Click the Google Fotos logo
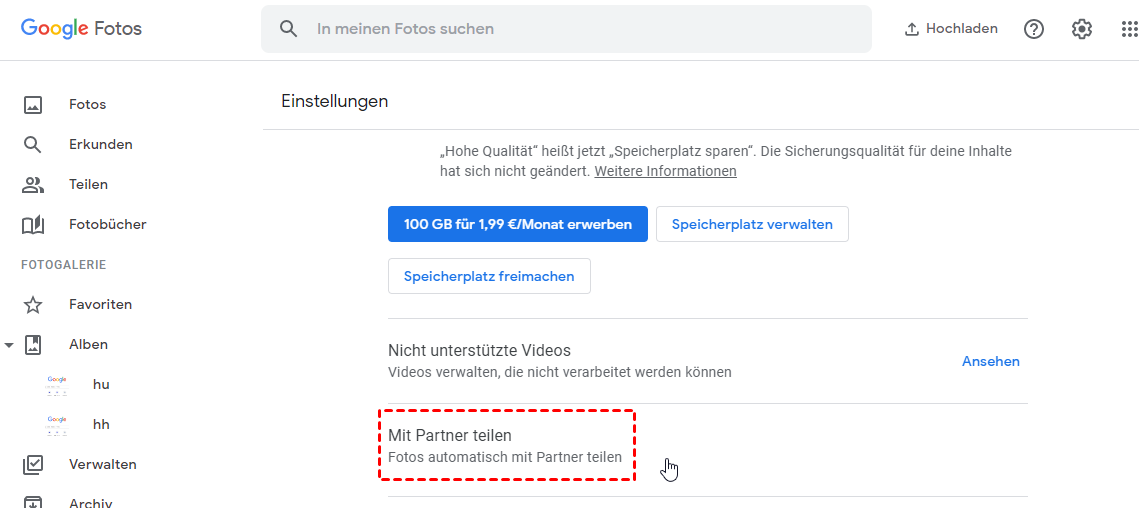Viewport: 1139px width, 508px height. coord(82,29)
